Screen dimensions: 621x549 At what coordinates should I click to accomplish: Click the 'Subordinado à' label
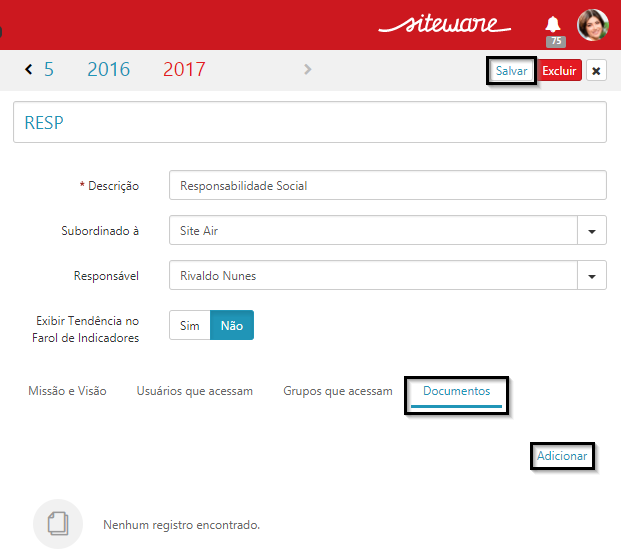click(100, 231)
